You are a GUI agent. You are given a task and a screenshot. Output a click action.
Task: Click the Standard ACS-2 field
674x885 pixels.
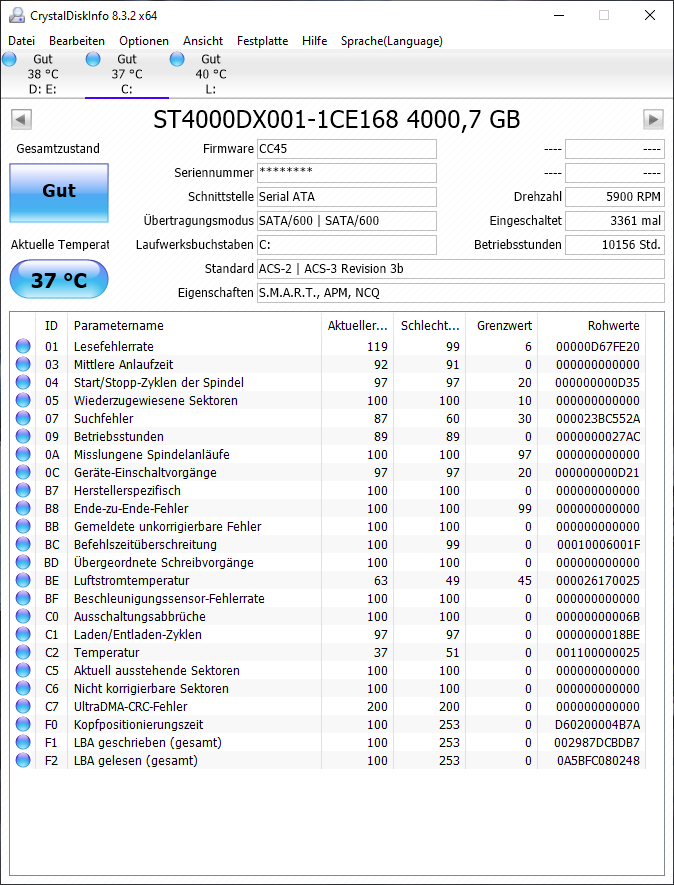[x=461, y=269]
